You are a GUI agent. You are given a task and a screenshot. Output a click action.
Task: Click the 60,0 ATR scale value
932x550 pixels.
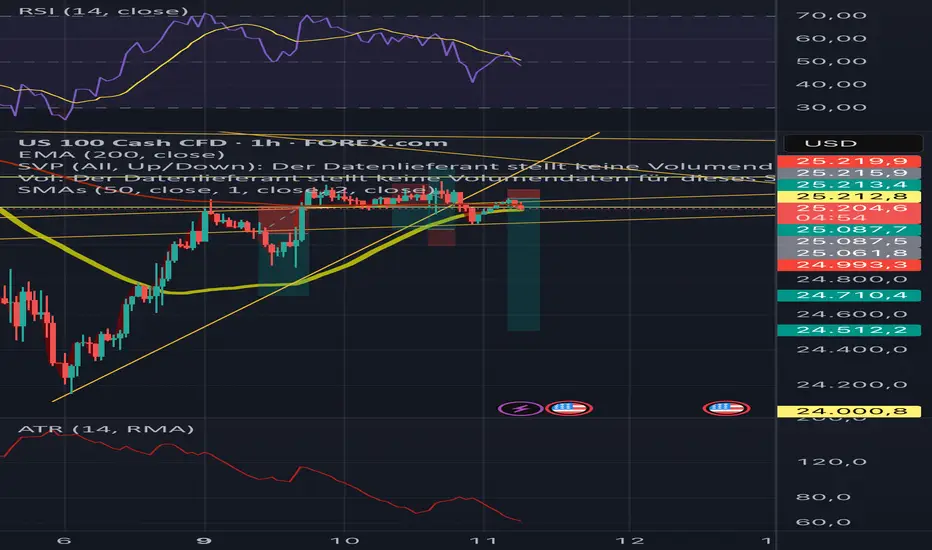click(823, 523)
